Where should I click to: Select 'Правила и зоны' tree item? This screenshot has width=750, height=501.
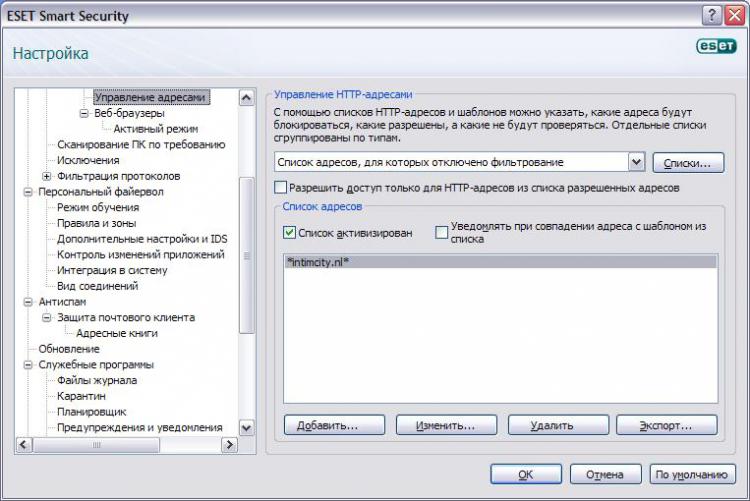96,223
